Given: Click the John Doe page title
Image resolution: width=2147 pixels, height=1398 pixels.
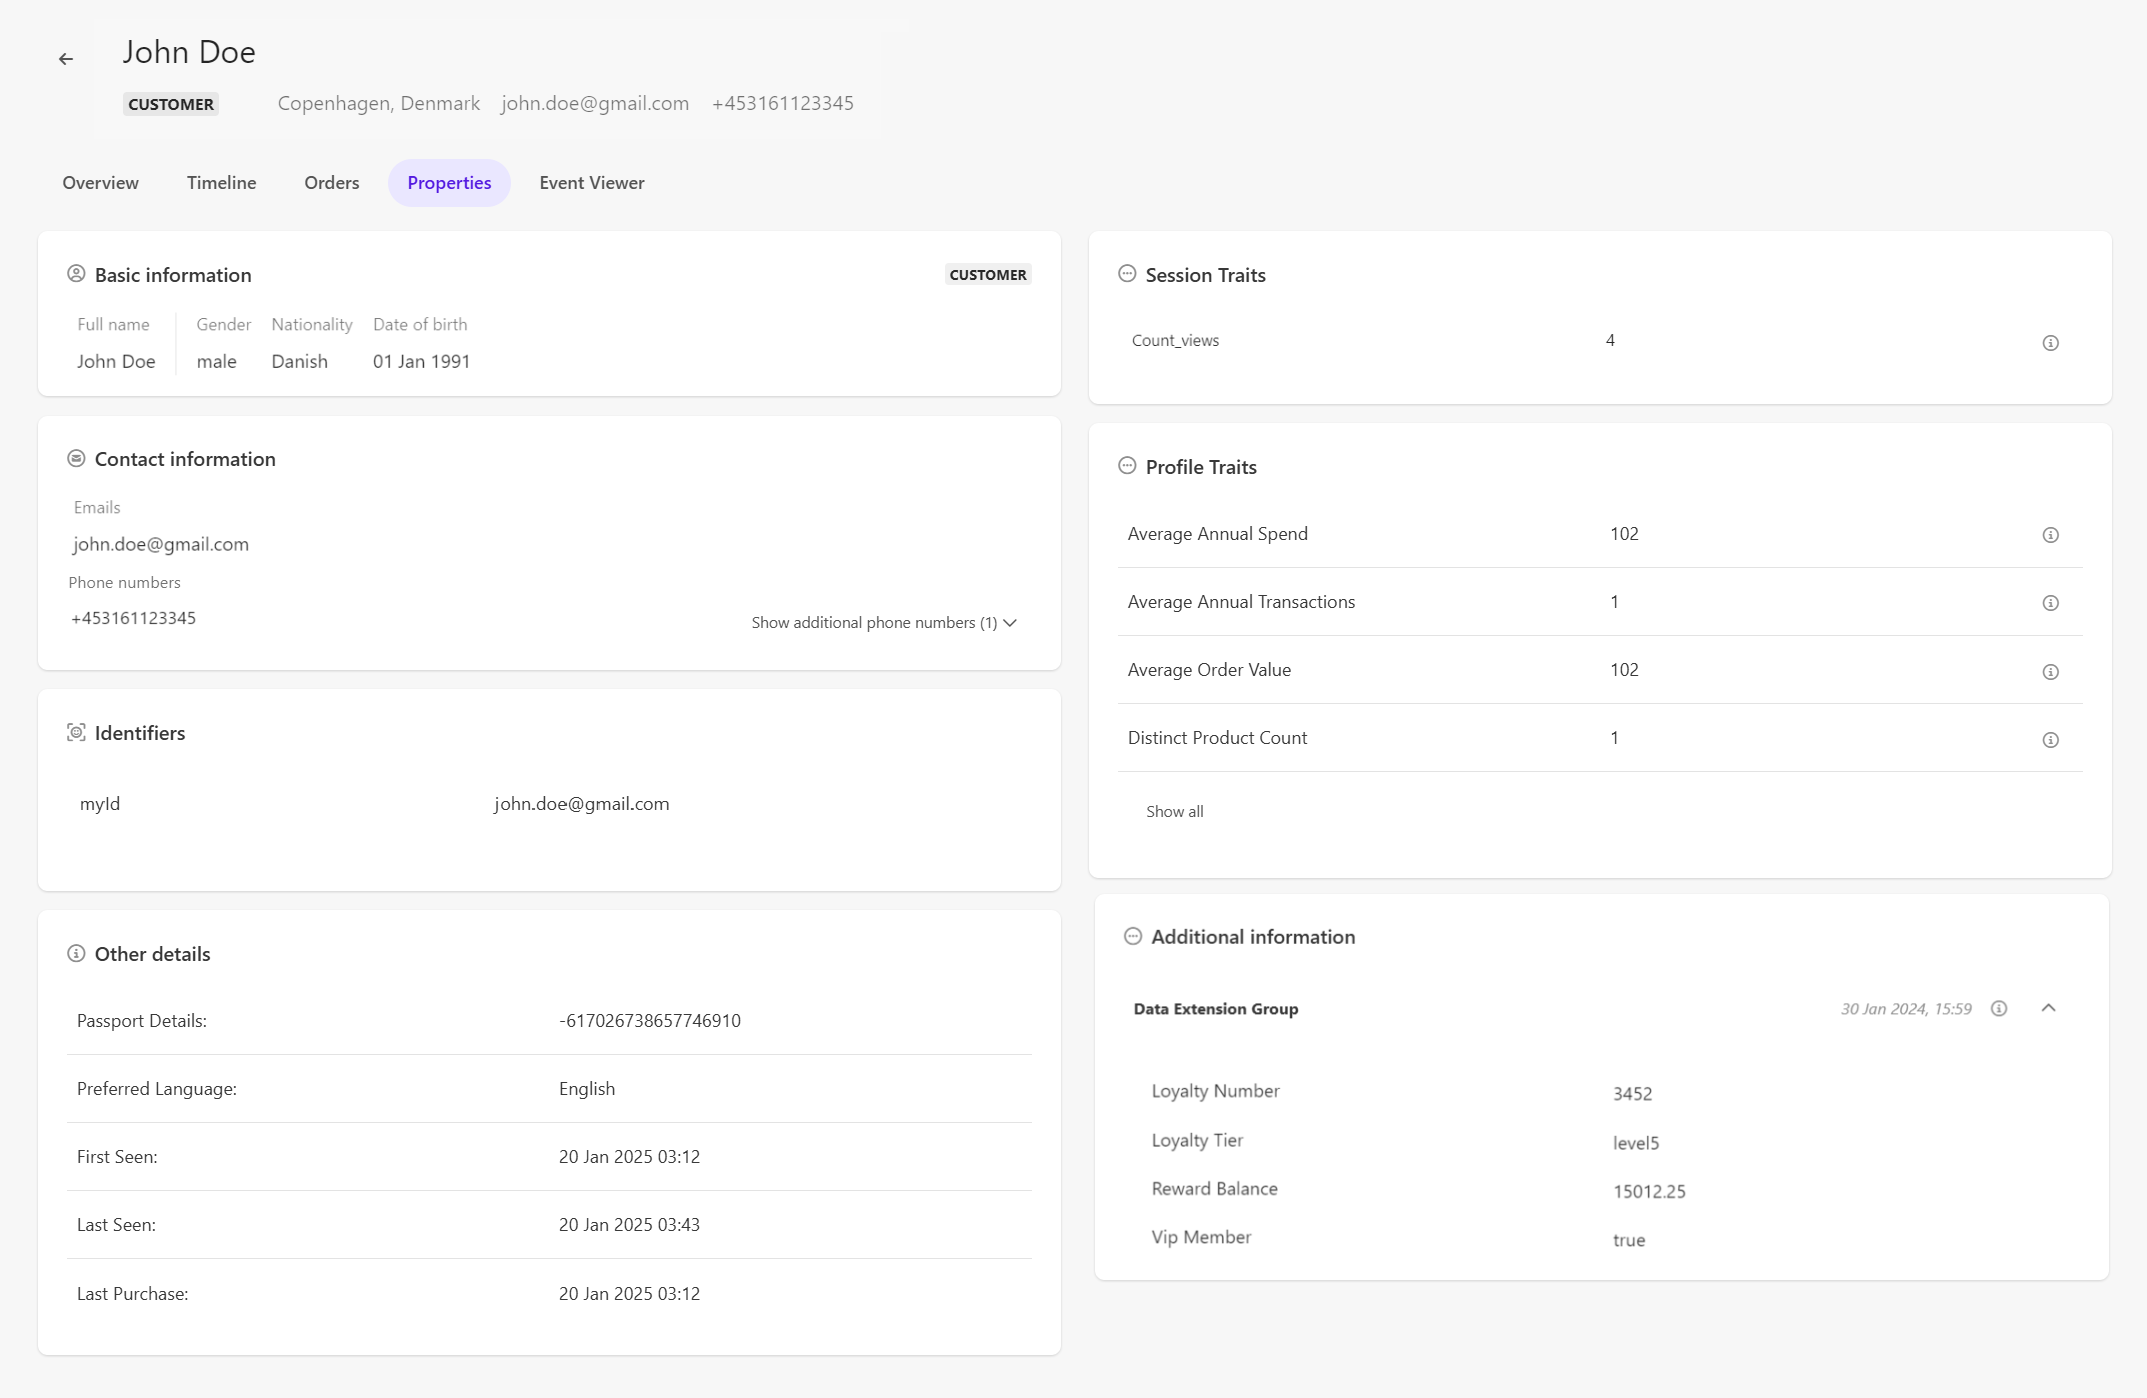Looking at the screenshot, I should point(189,52).
